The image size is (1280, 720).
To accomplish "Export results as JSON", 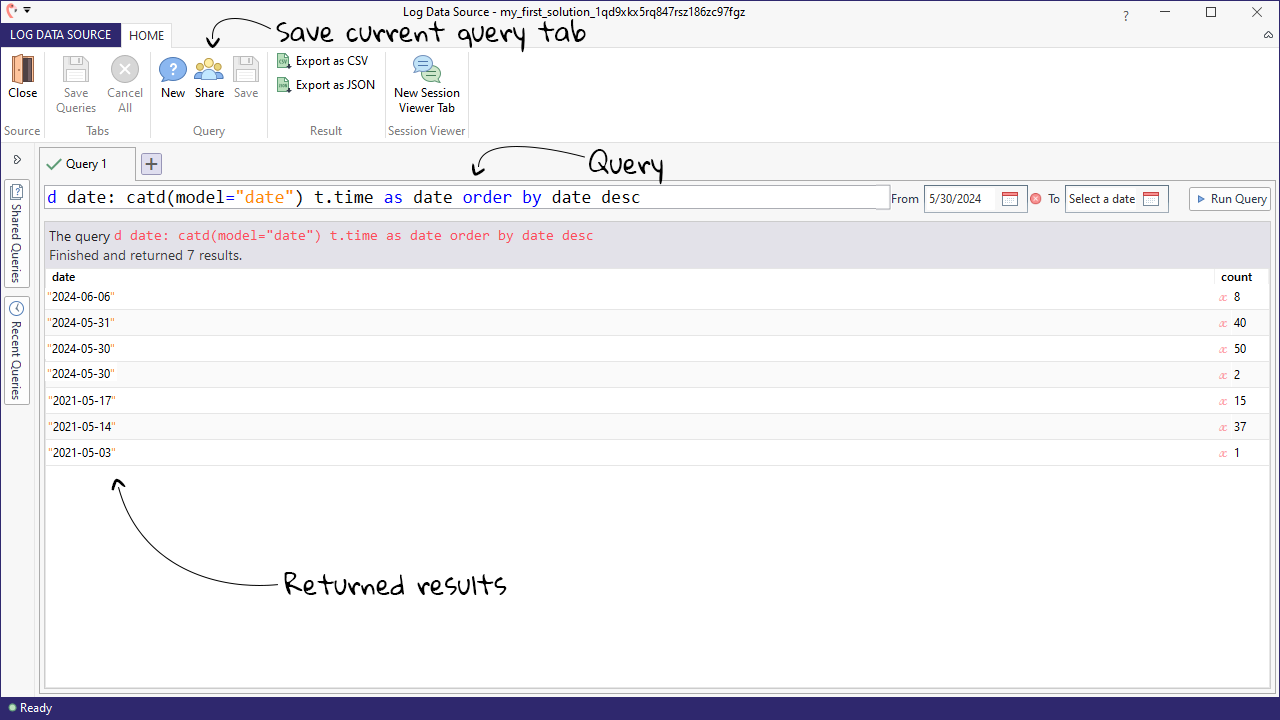I will (325, 84).
